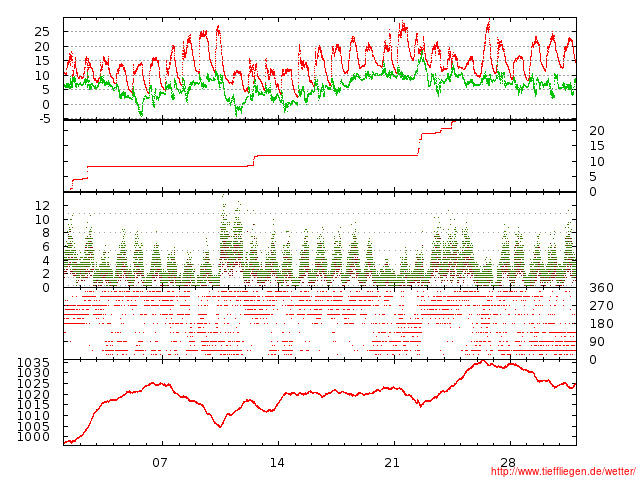Viewport: 640px width, 480px height.
Task: Click the '-5' temperature axis label
Action: 42,119
